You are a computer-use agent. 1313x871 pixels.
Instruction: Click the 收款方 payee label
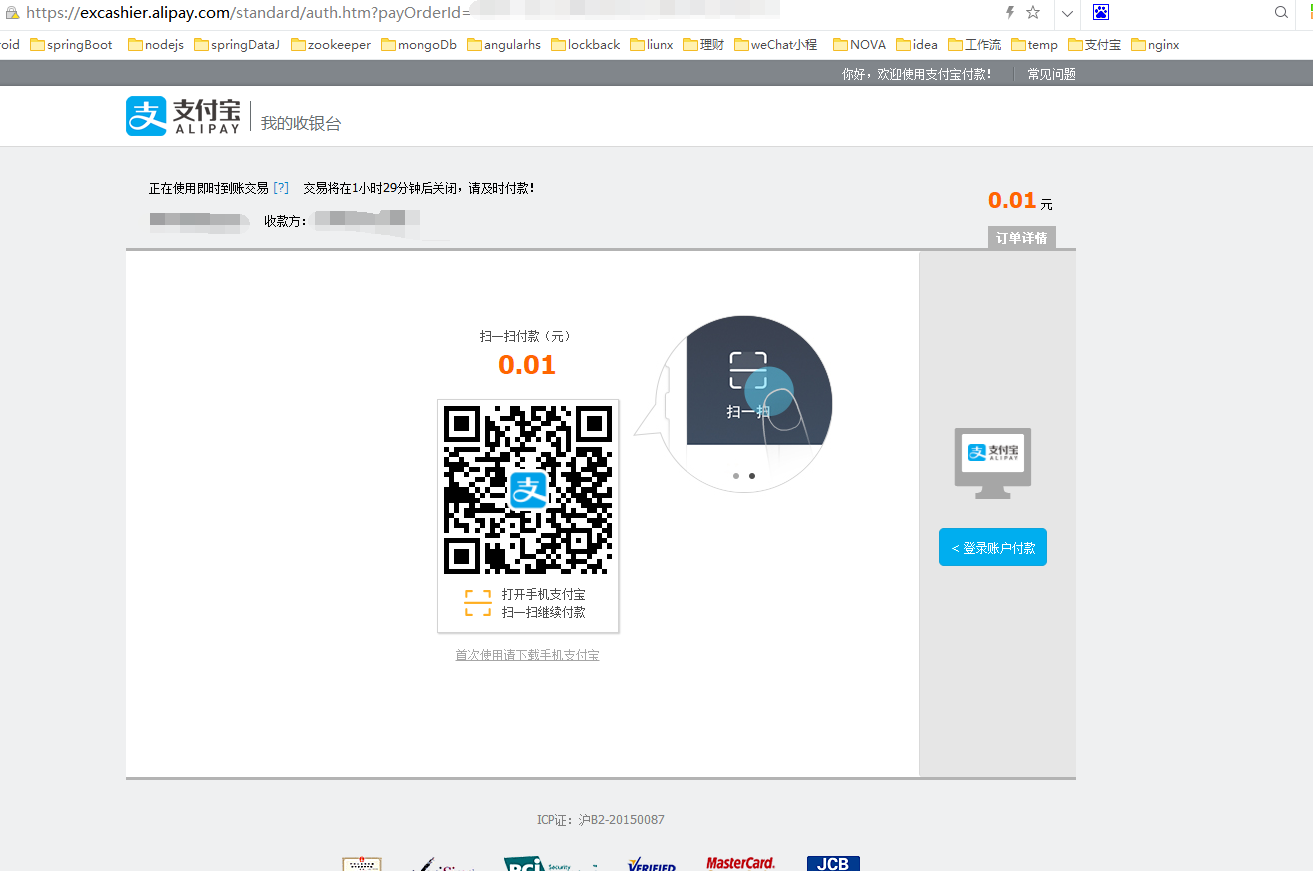tap(285, 220)
